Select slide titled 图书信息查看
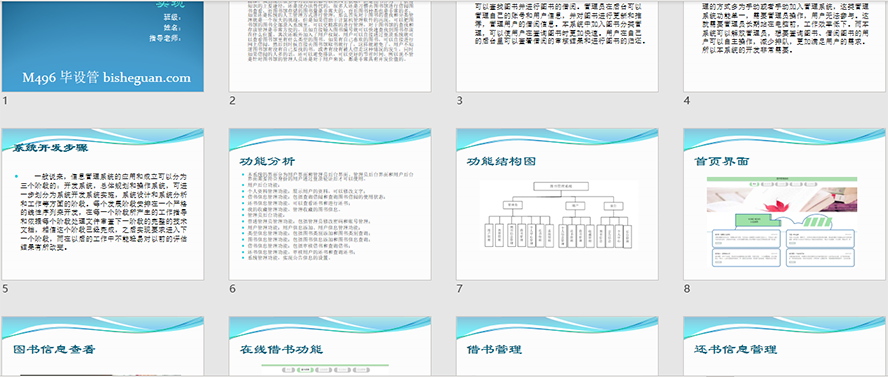 [103, 346]
